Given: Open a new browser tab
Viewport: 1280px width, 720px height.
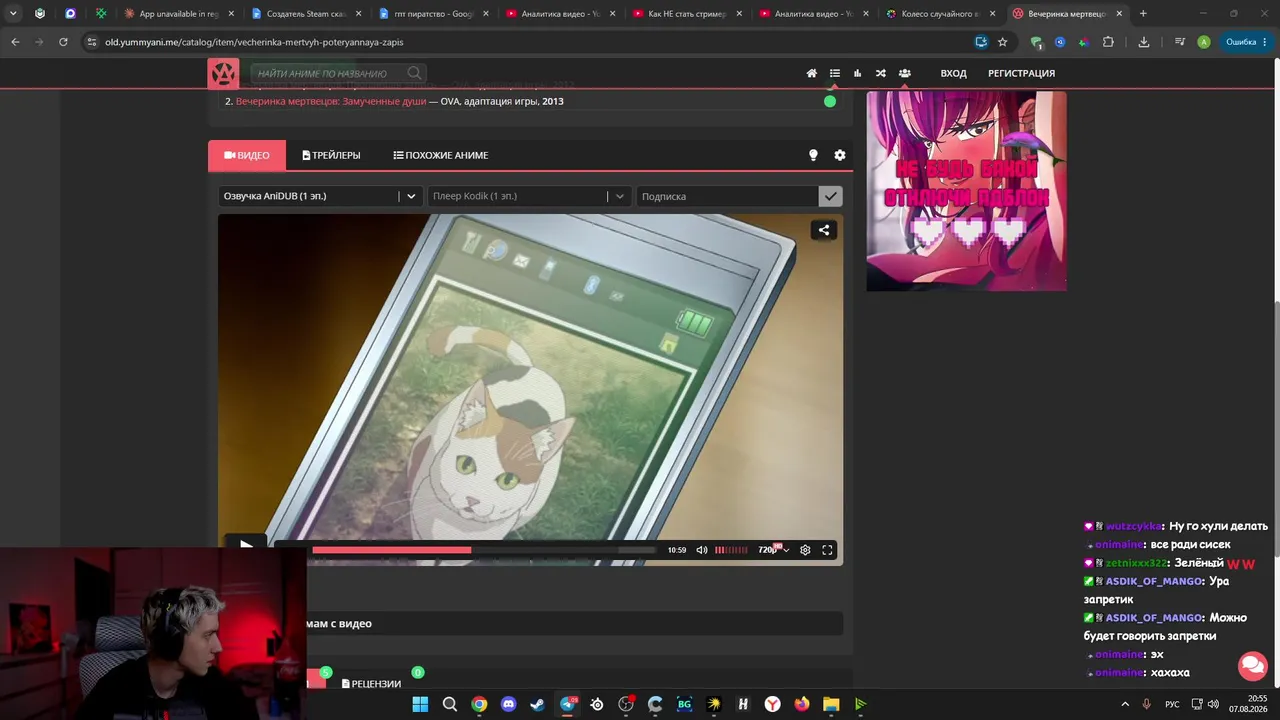Looking at the screenshot, I should [1143, 14].
